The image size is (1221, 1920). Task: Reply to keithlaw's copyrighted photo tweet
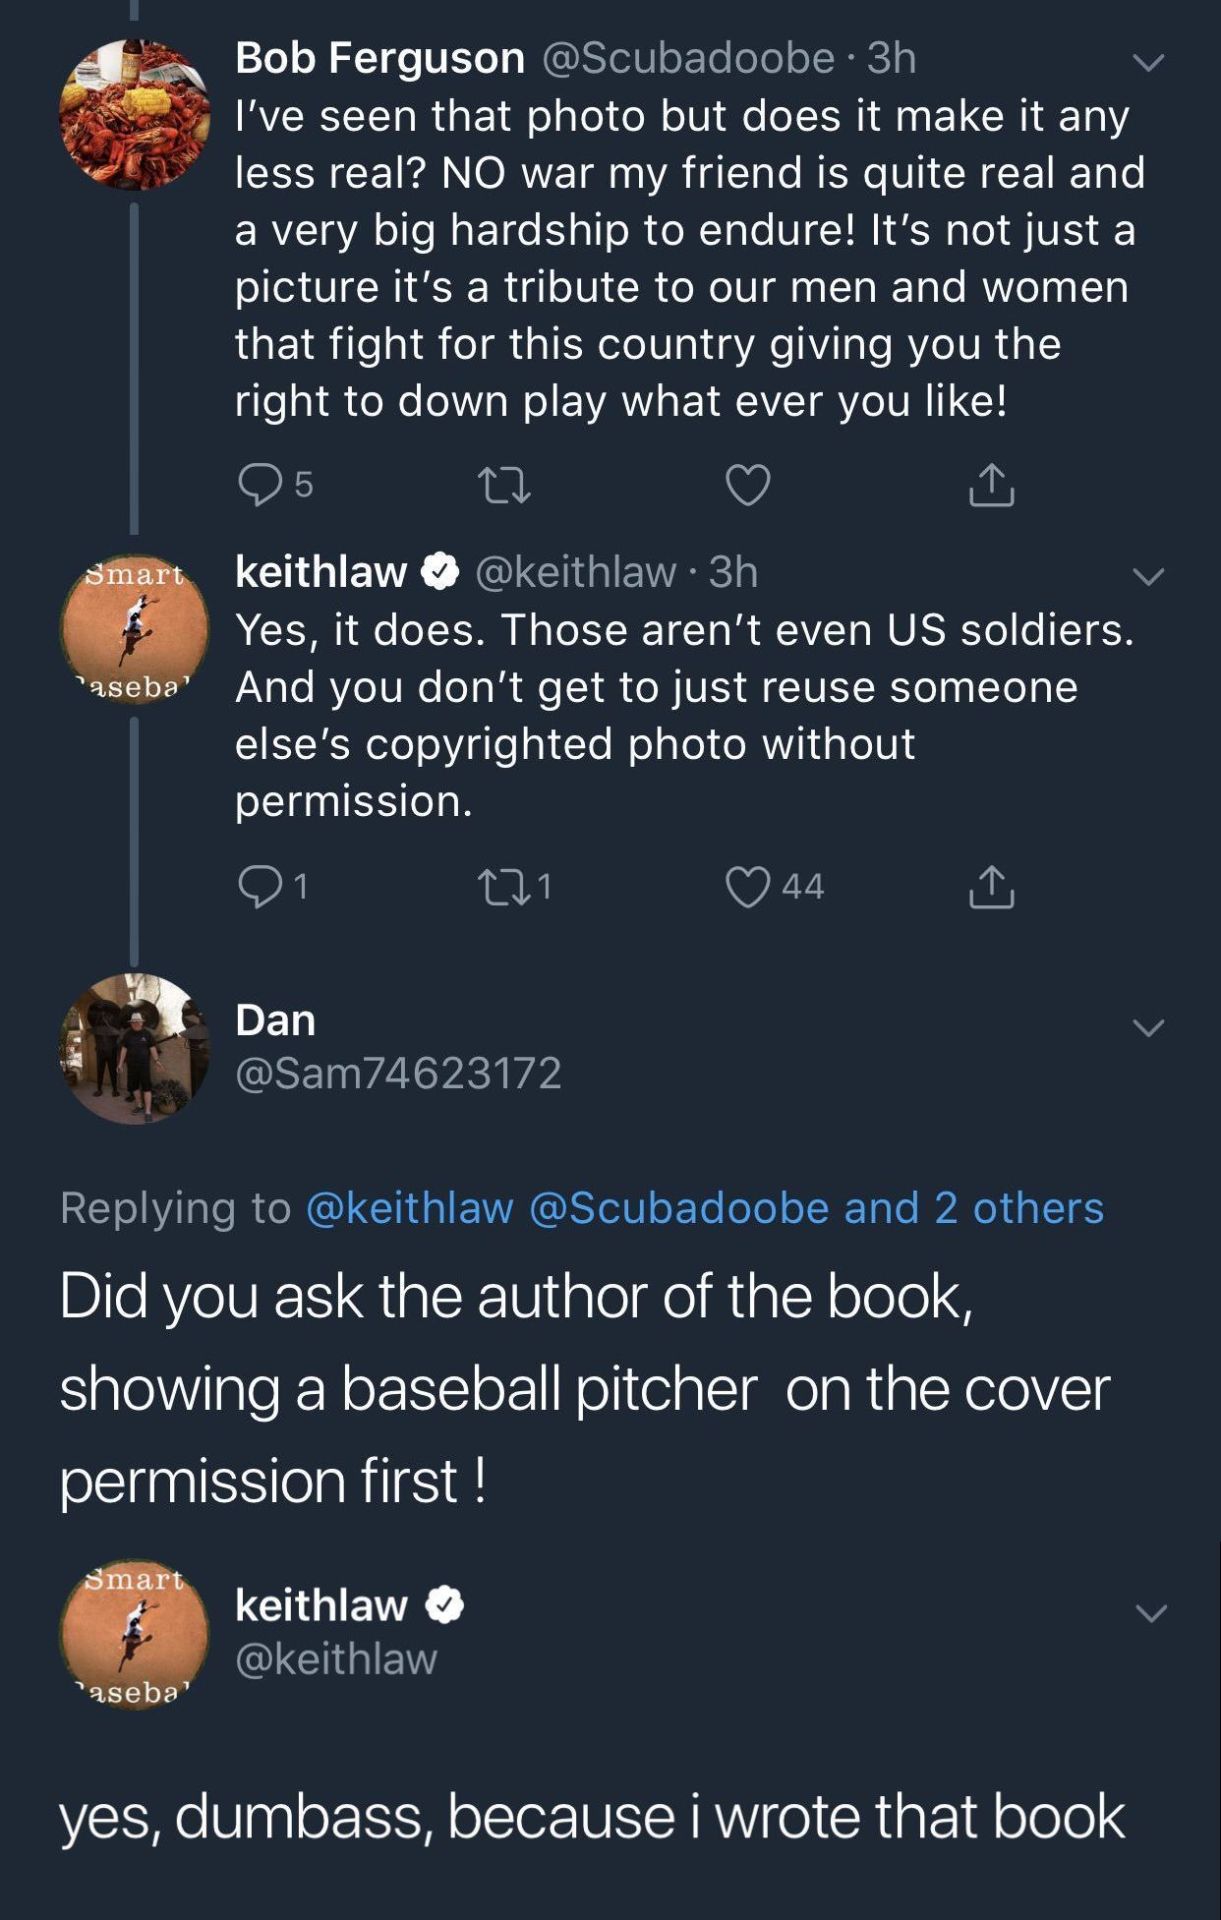260,887
